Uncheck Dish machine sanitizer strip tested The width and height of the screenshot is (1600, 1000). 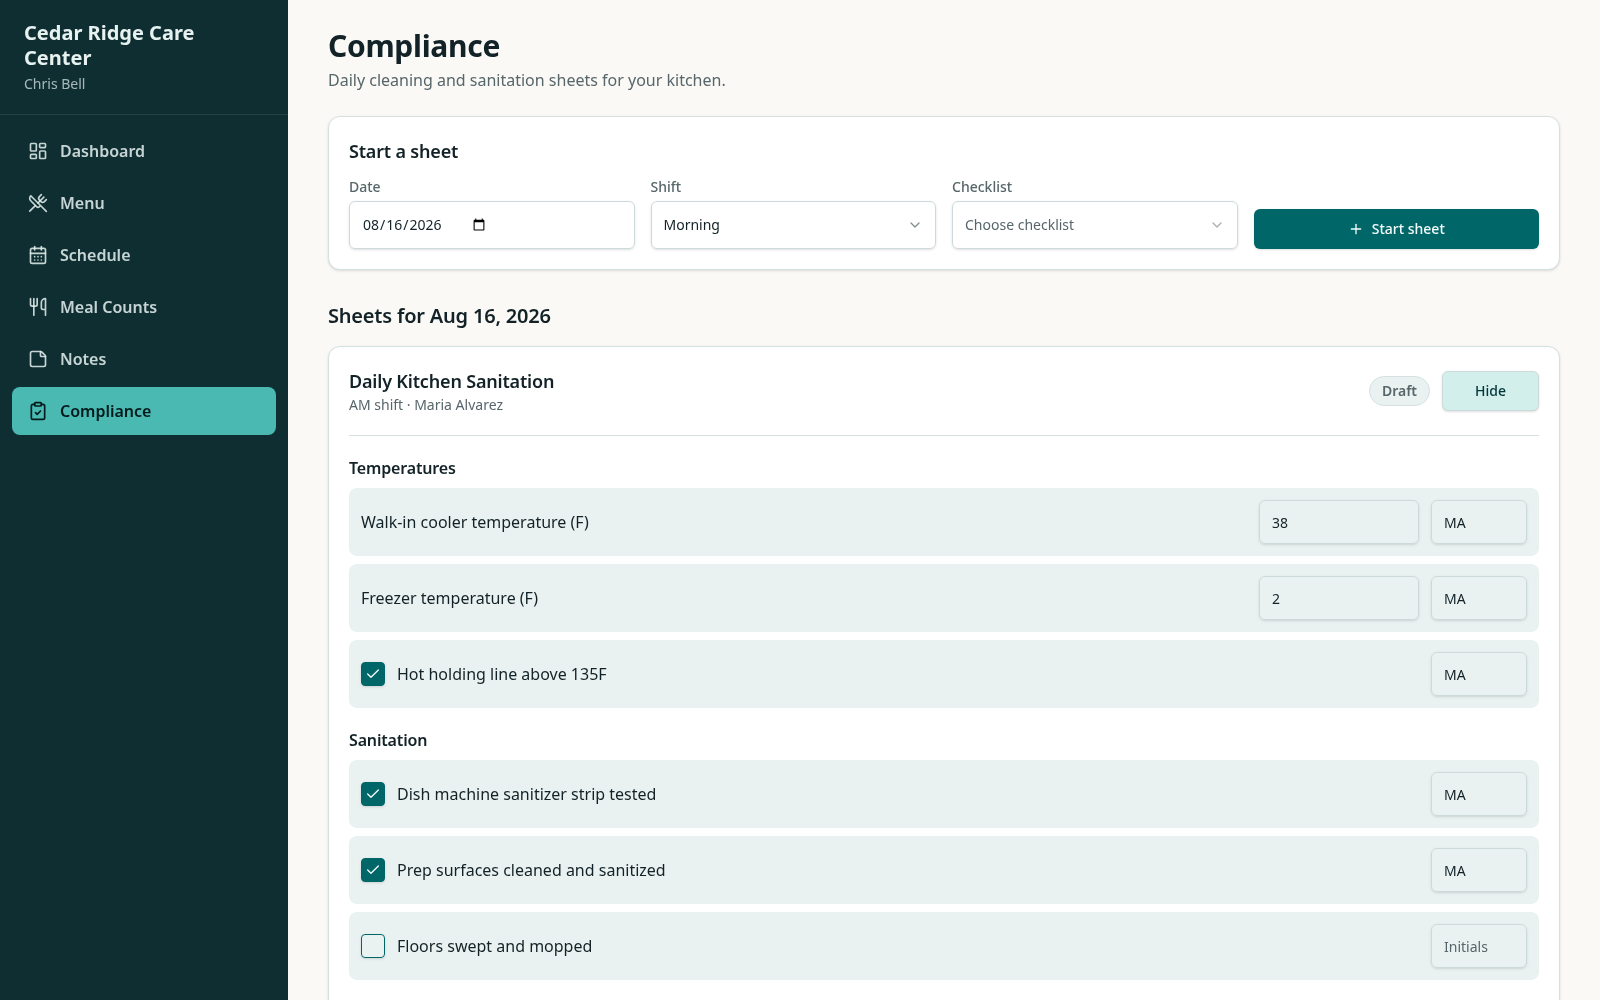(373, 794)
